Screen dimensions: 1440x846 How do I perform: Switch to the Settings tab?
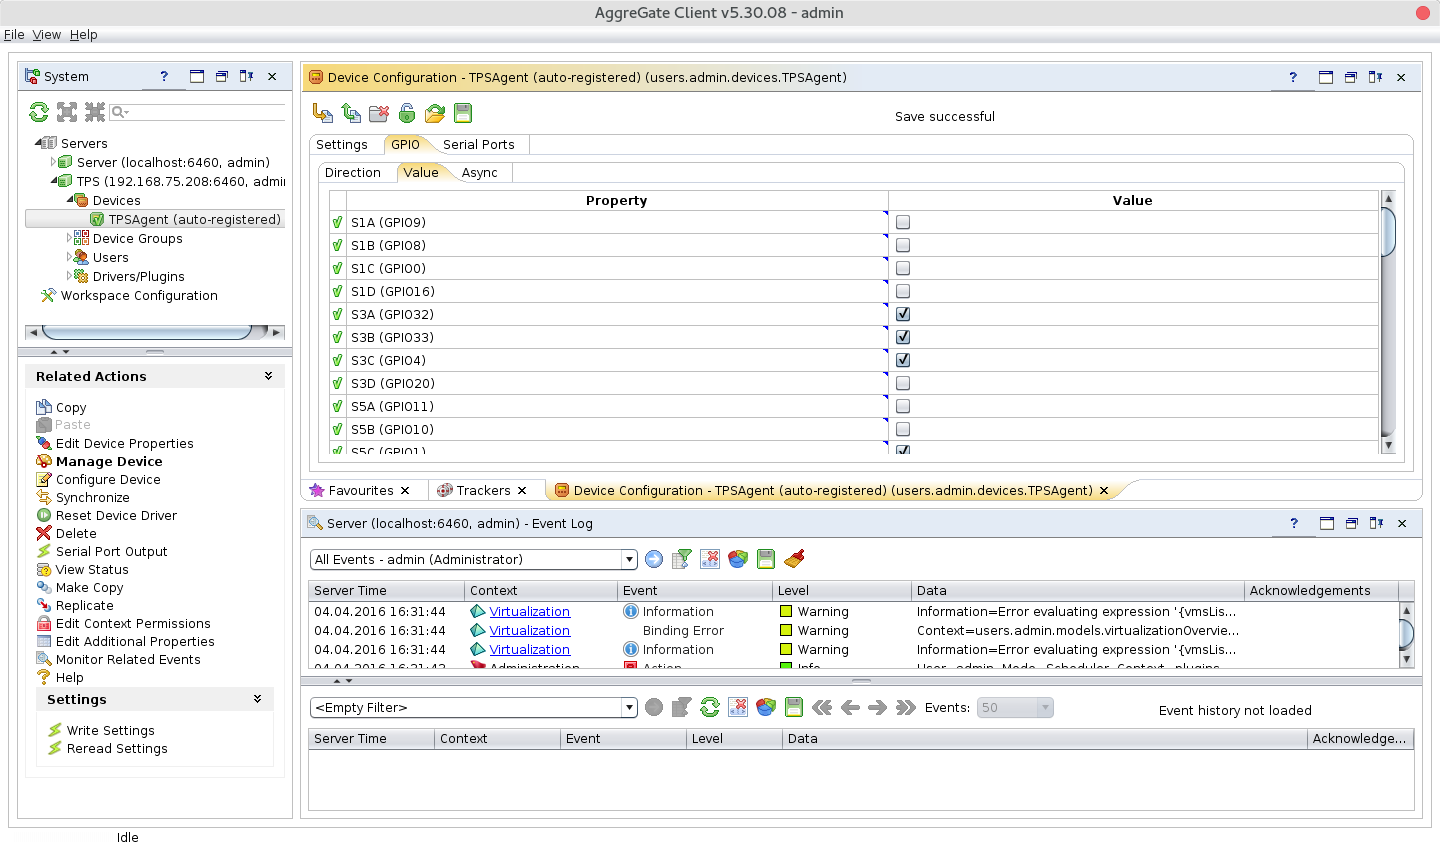coord(342,145)
